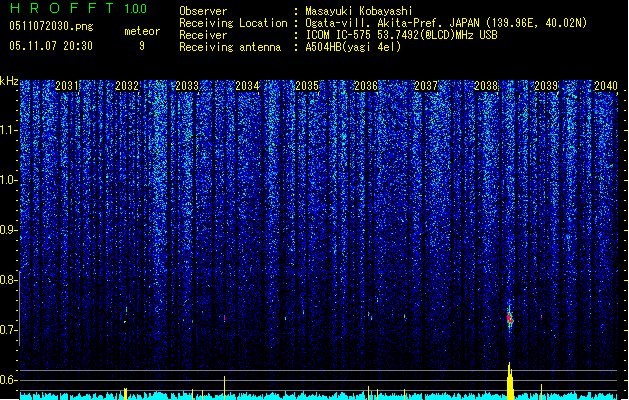Click the 0.7 kHz frequency axis label
The image size is (629, 400).
[9, 330]
